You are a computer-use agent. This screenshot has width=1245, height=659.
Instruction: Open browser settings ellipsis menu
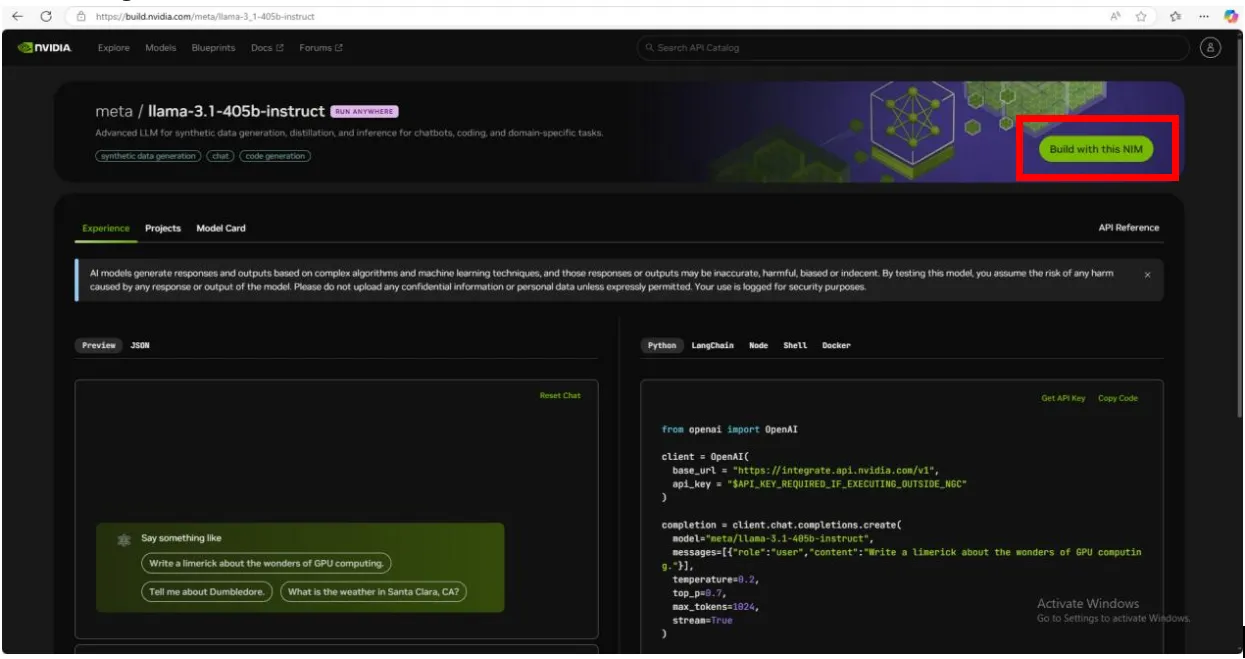[x=1203, y=16]
